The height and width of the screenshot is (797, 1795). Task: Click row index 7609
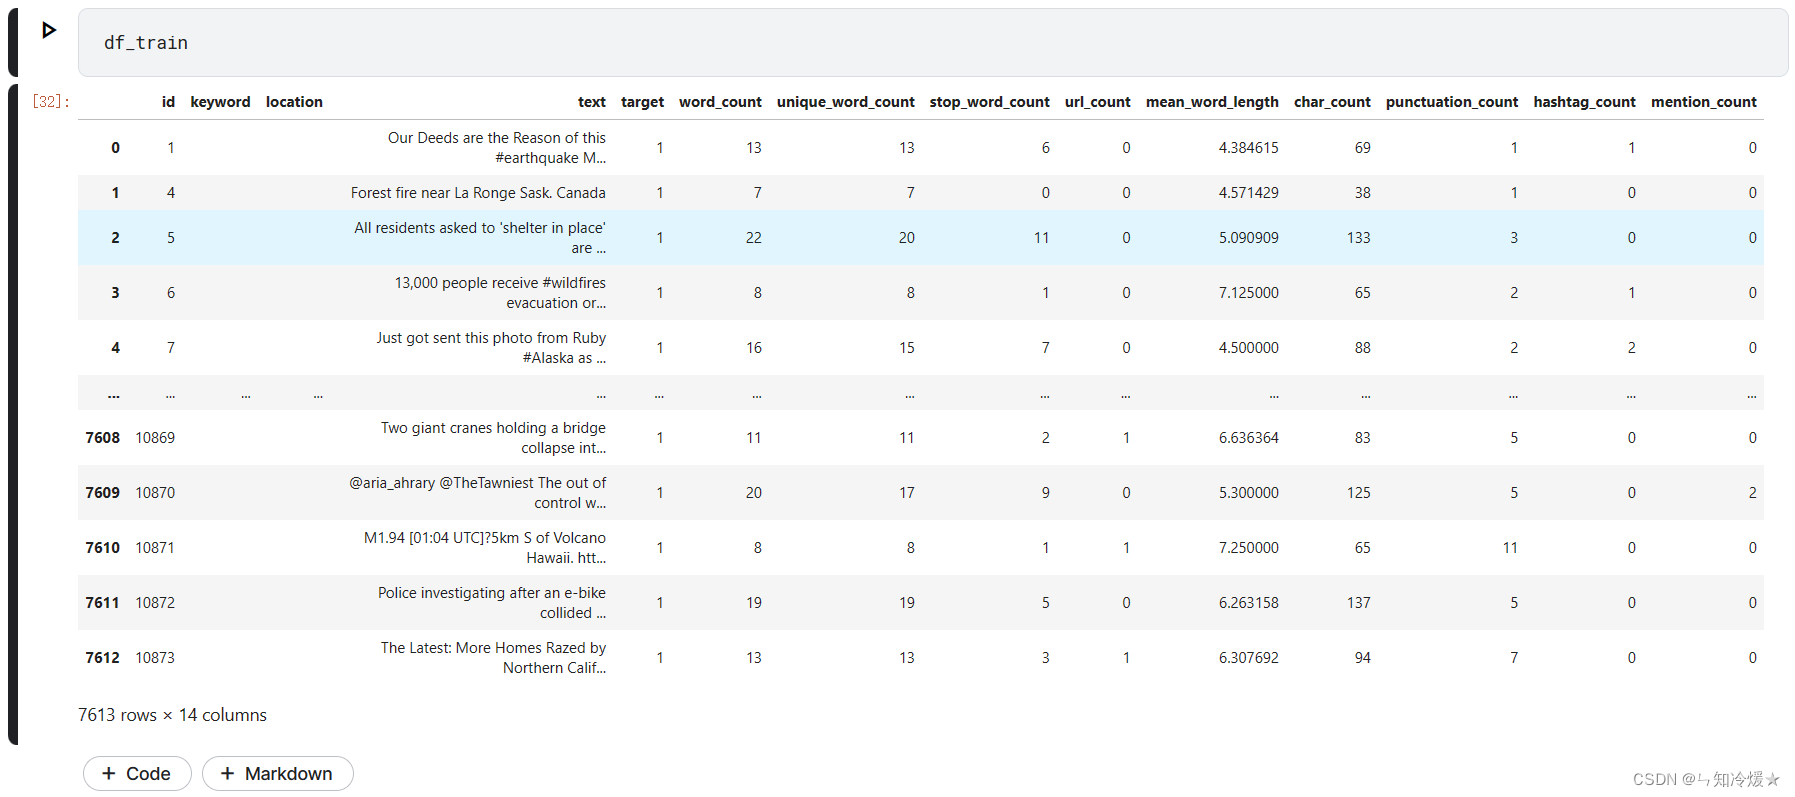[x=102, y=493]
